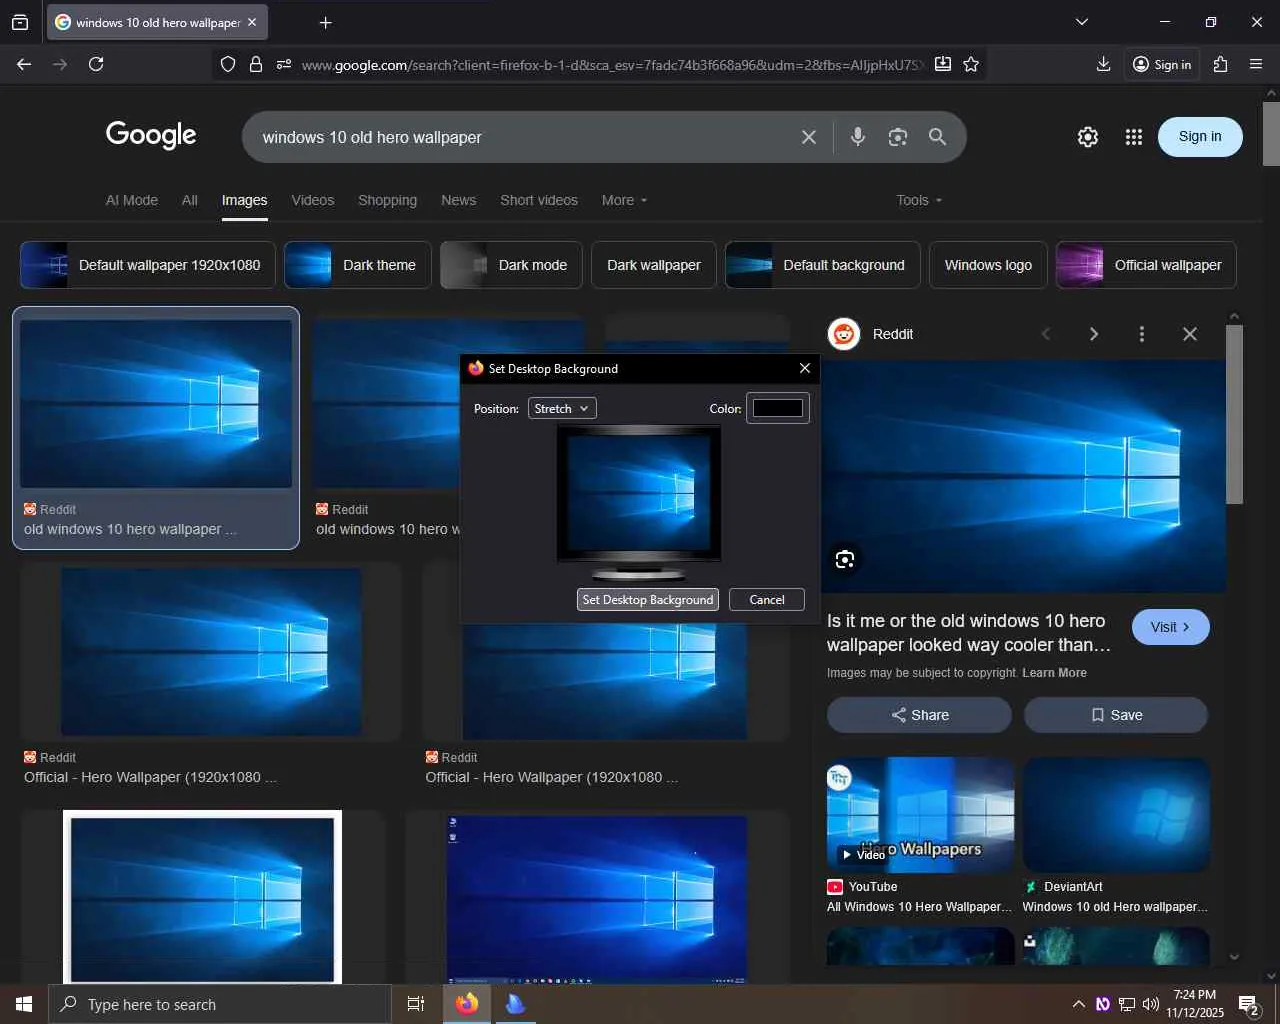This screenshot has width=1280, height=1024.
Task: Switch to the News tab
Action: tap(459, 200)
